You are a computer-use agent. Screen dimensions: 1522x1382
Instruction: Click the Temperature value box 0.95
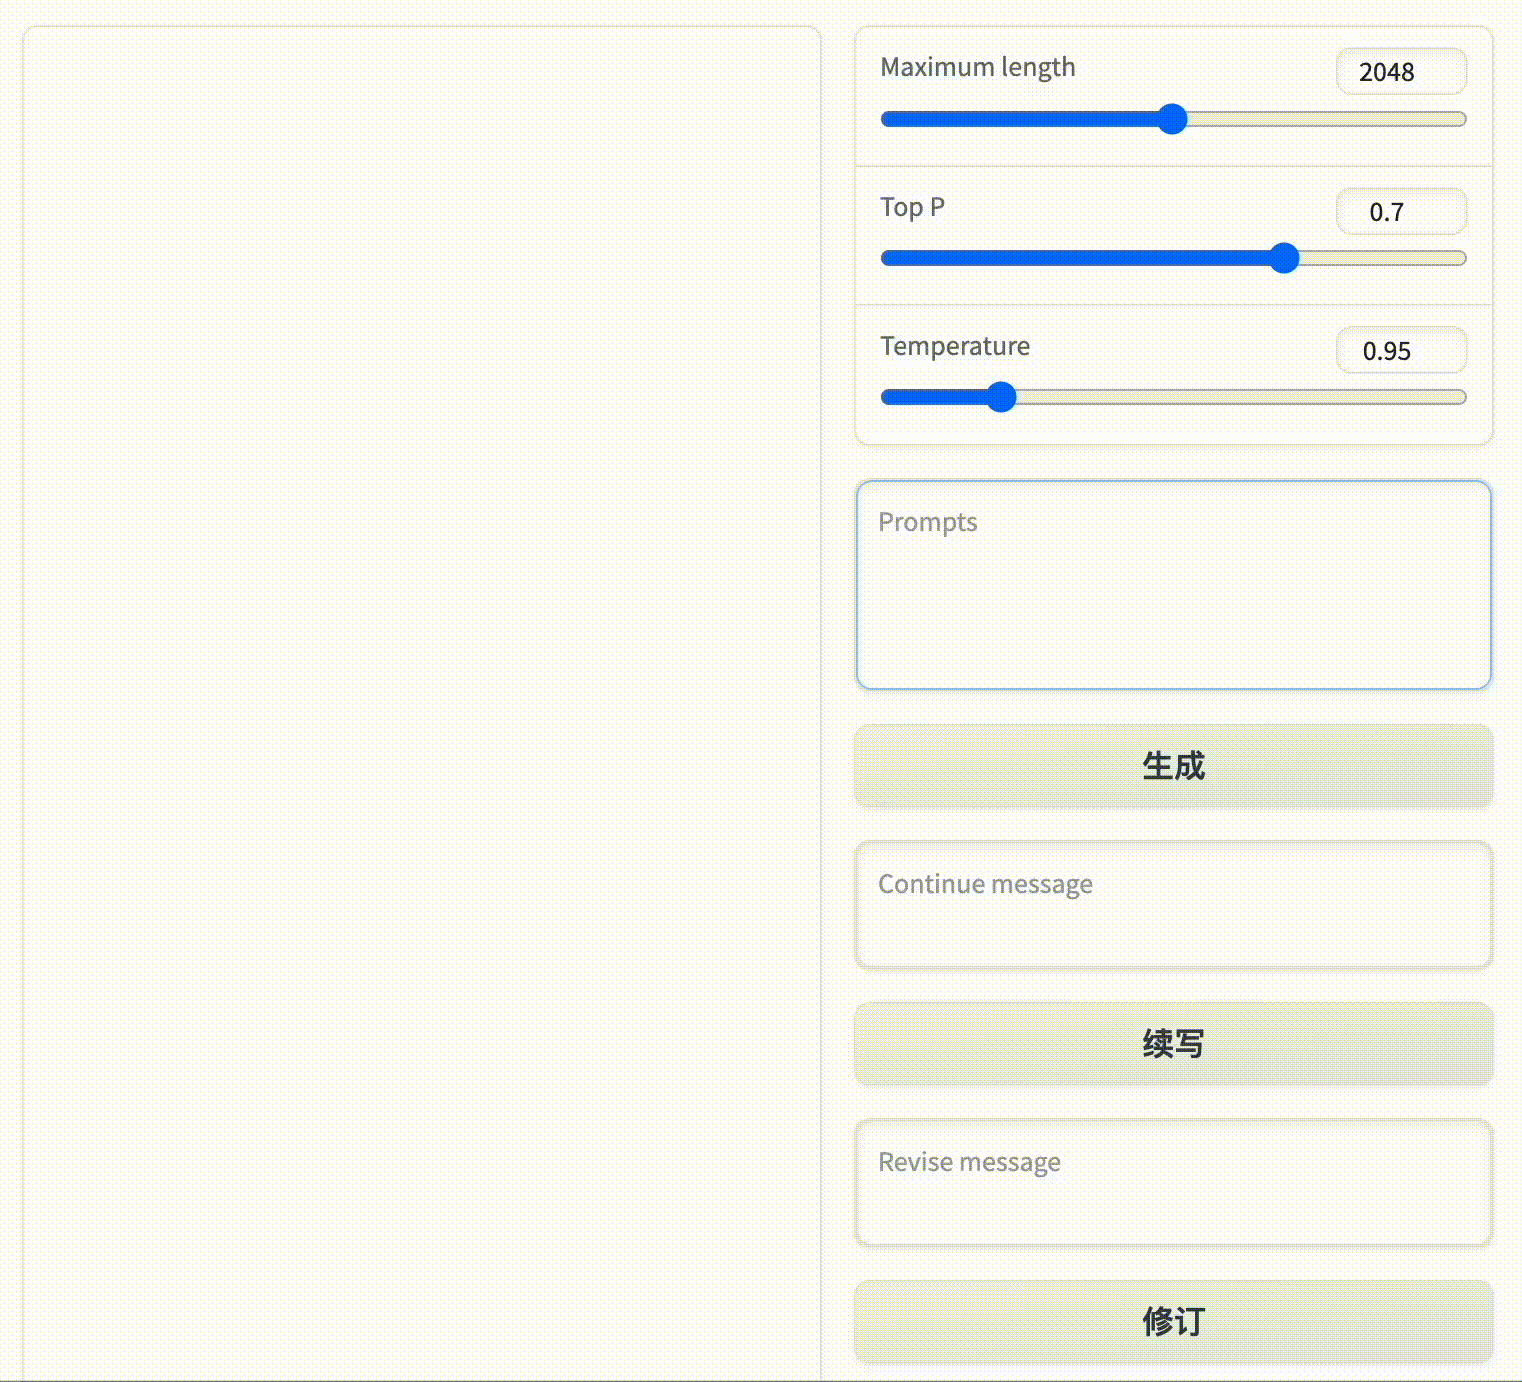tap(1401, 351)
